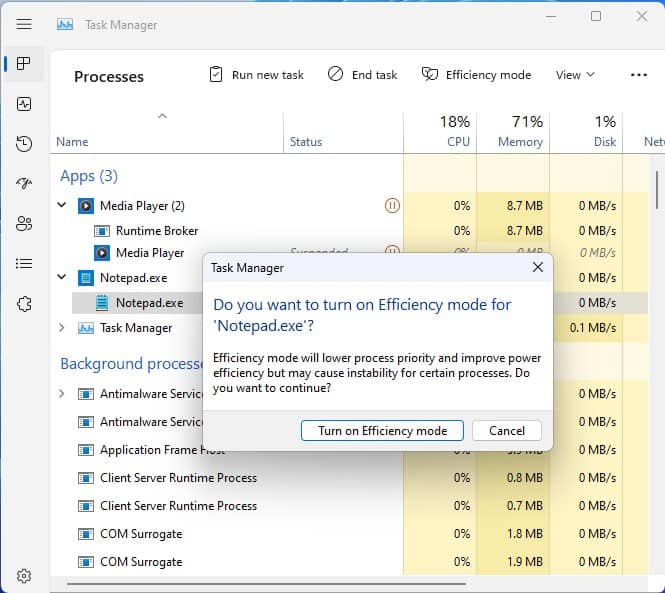The height and width of the screenshot is (593, 665).
Task: Open Task Manager settings gear
Action: [24, 576]
